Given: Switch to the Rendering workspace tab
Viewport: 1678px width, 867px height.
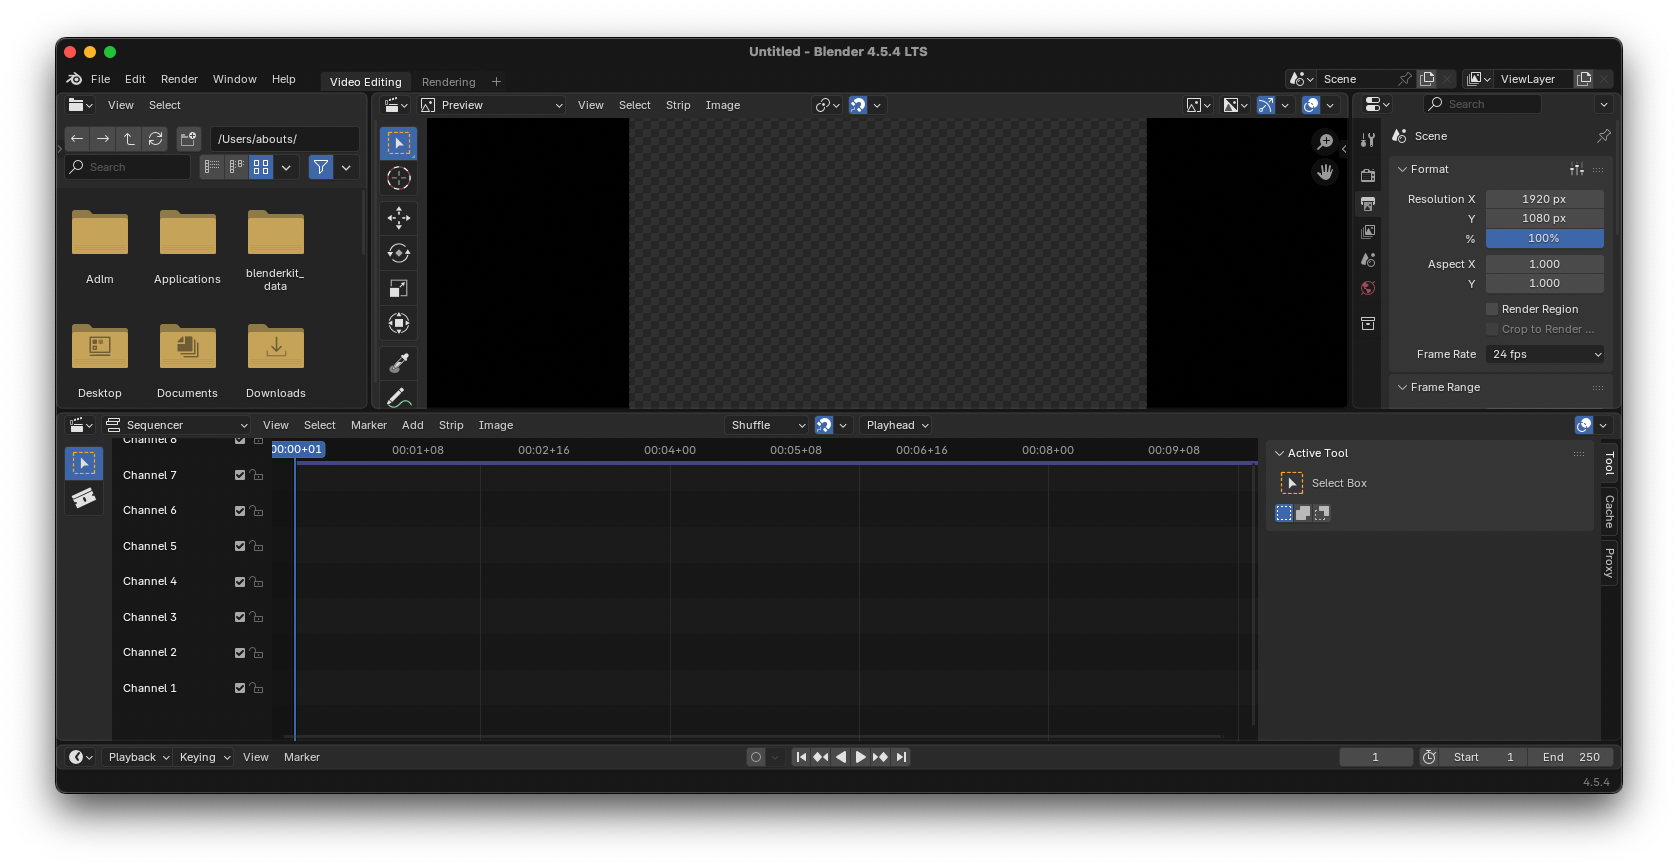Looking at the screenshot, I should coord(448,82).
